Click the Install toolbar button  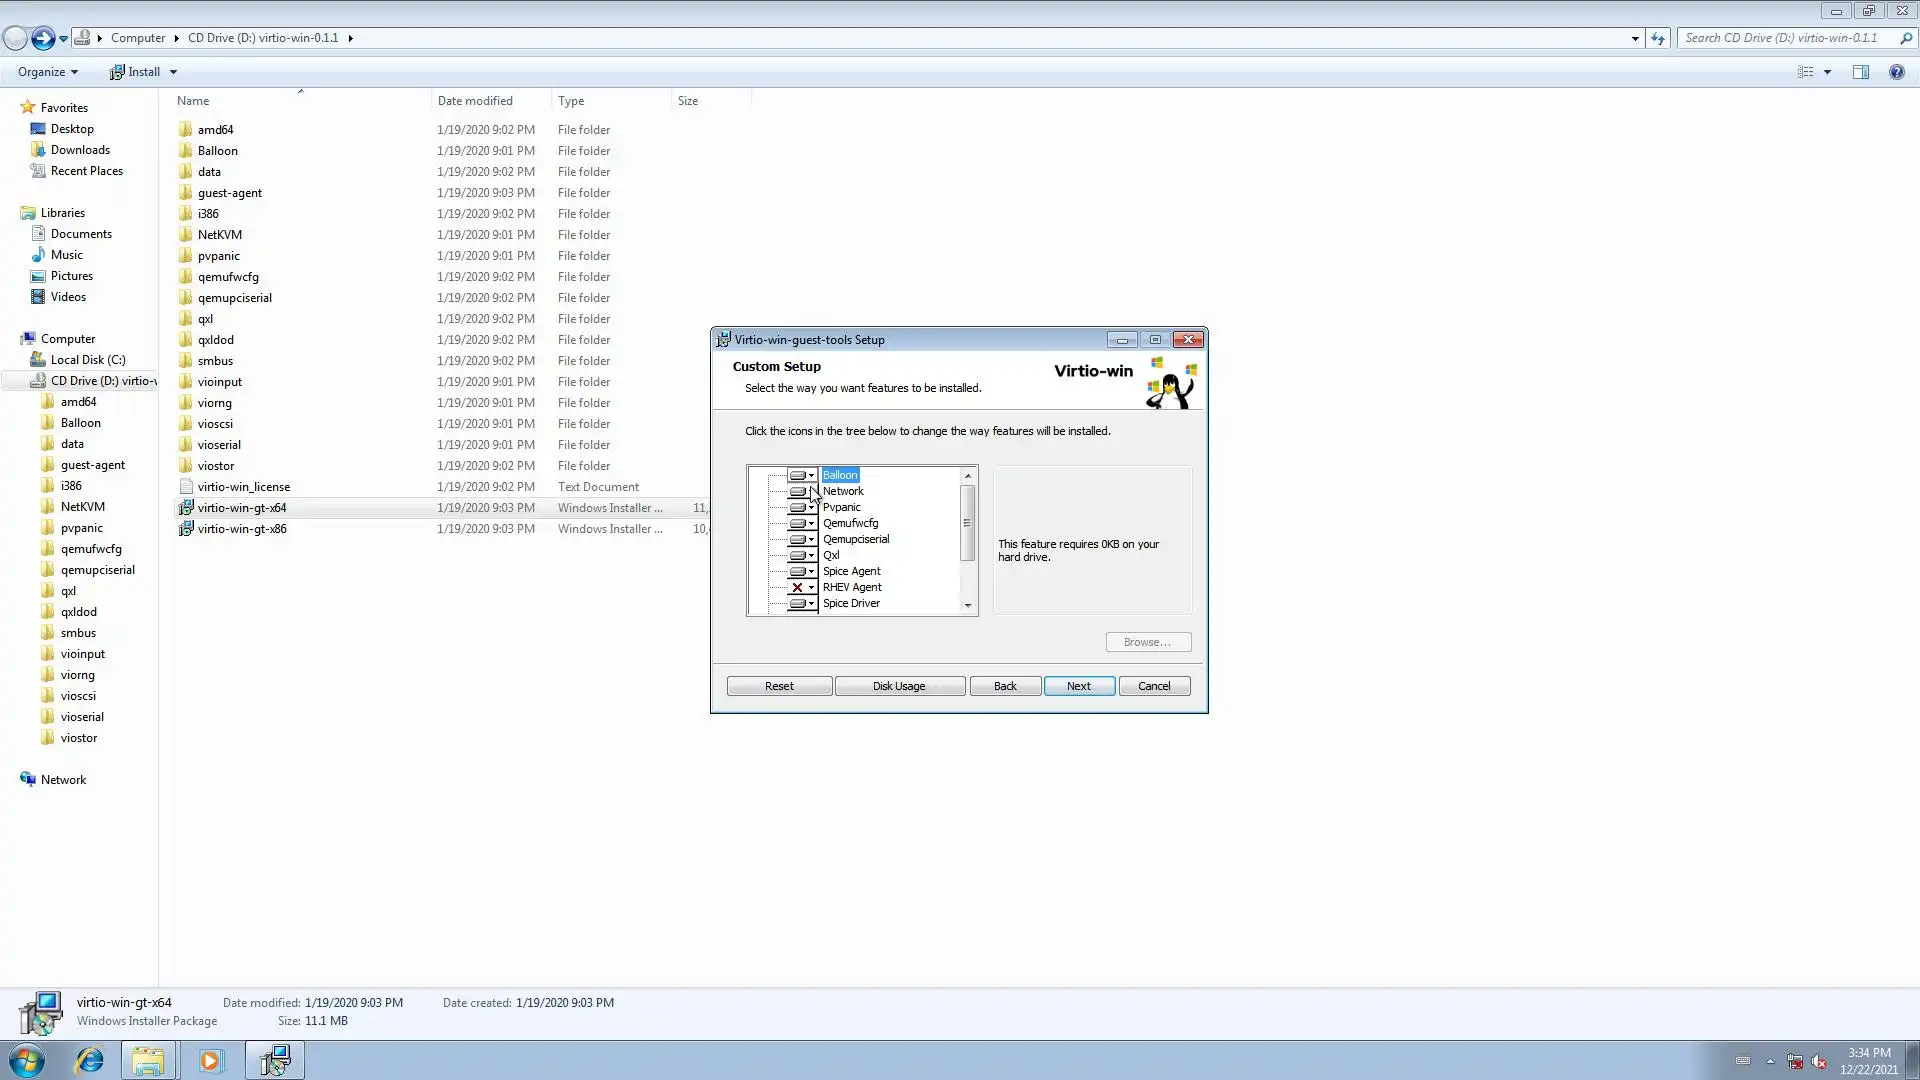click(136, 72)
